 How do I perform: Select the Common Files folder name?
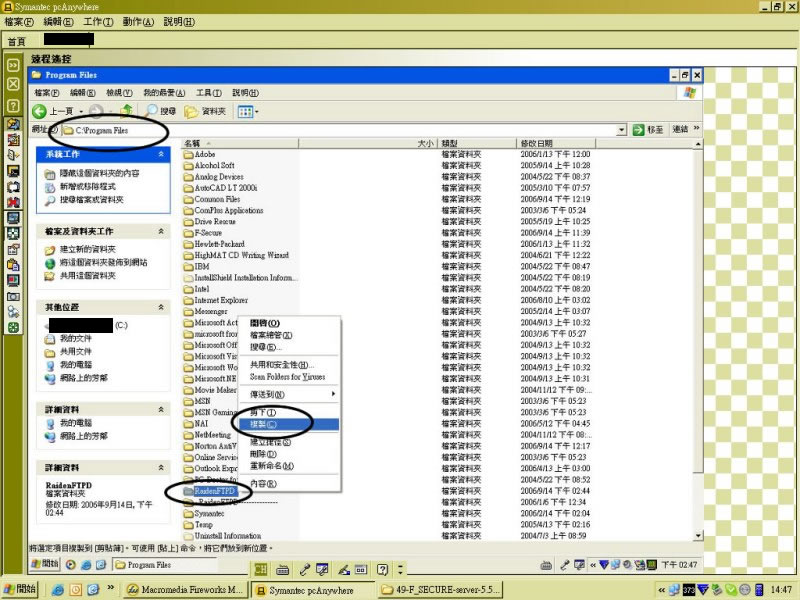tap(217, 199)
